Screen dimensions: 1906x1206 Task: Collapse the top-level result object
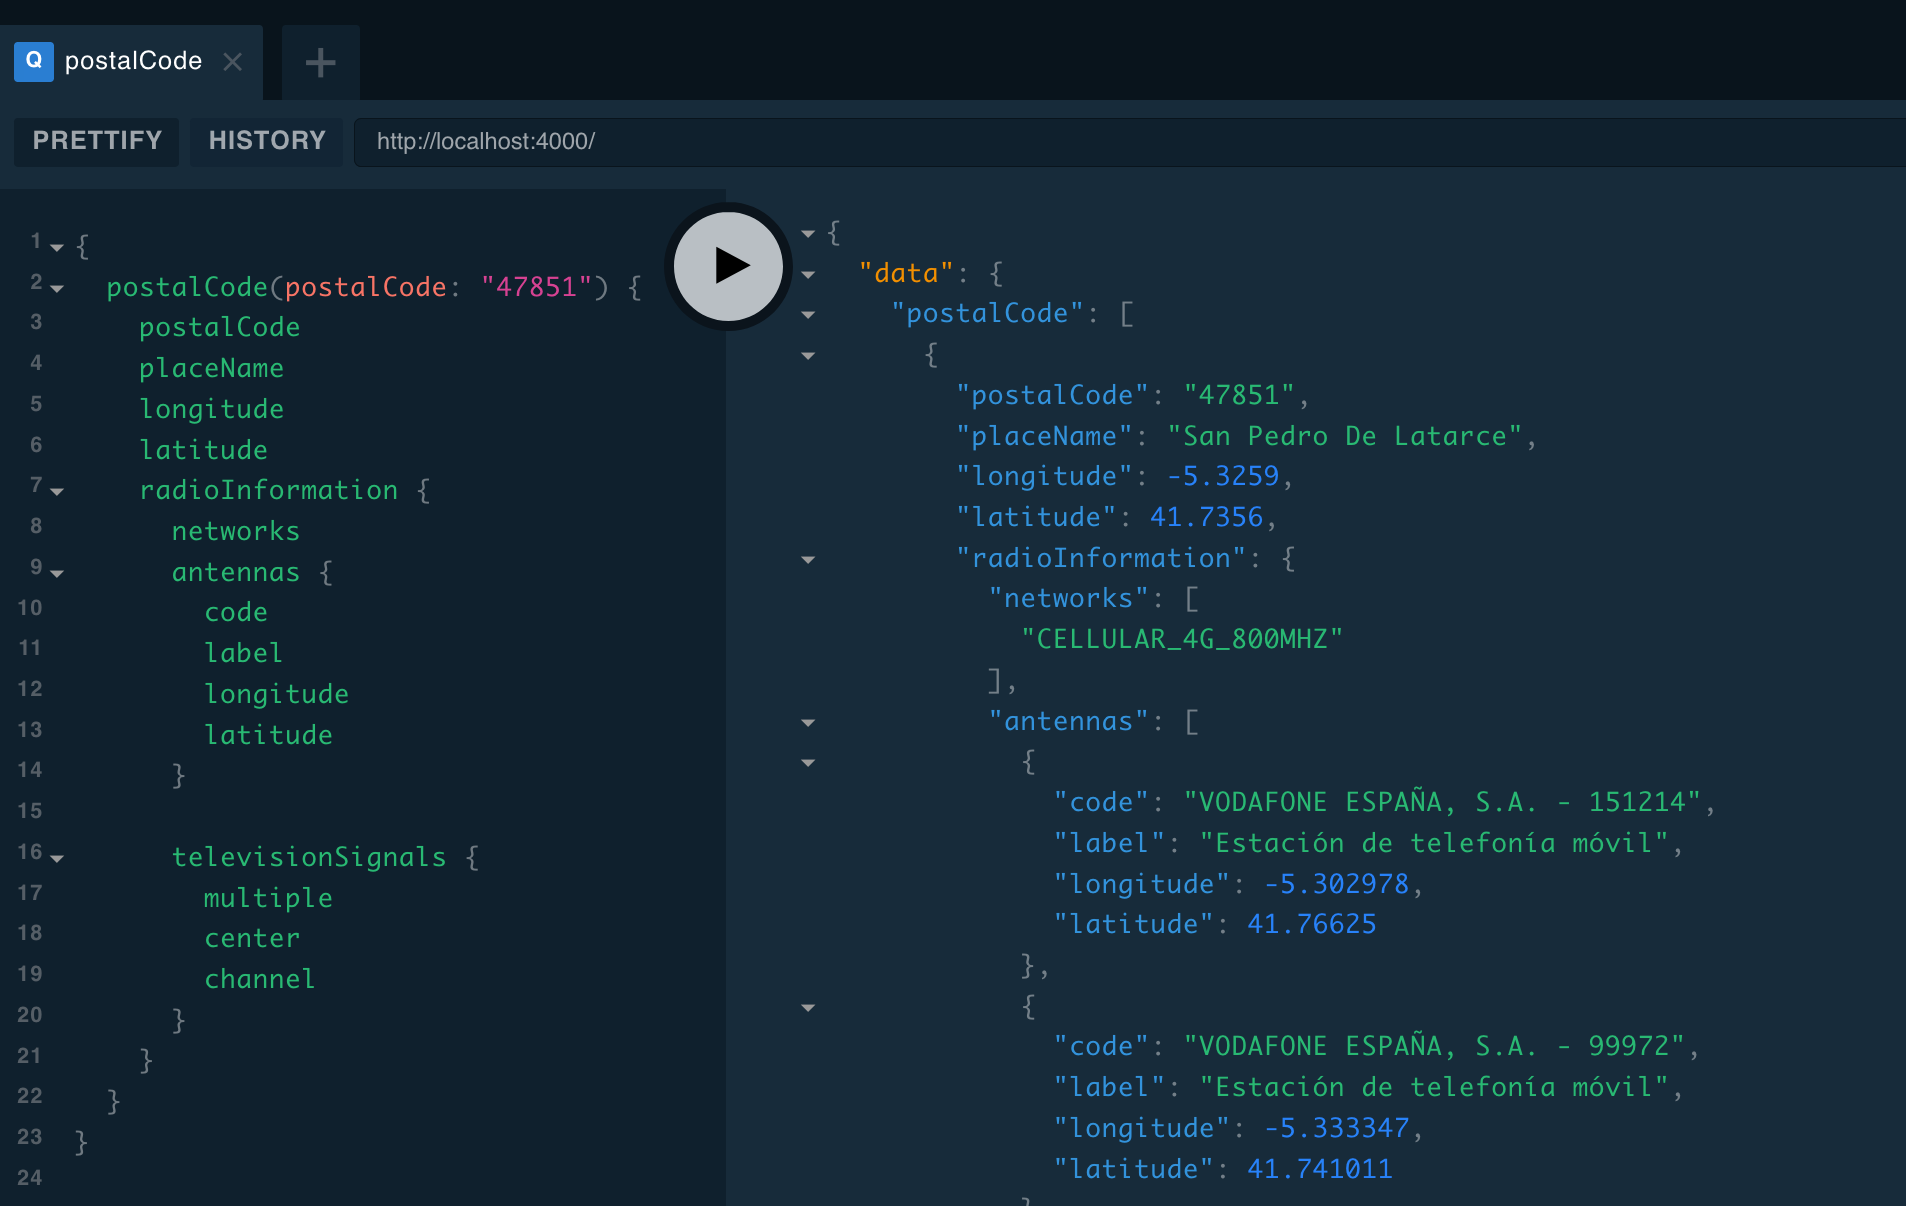[808, 233]
